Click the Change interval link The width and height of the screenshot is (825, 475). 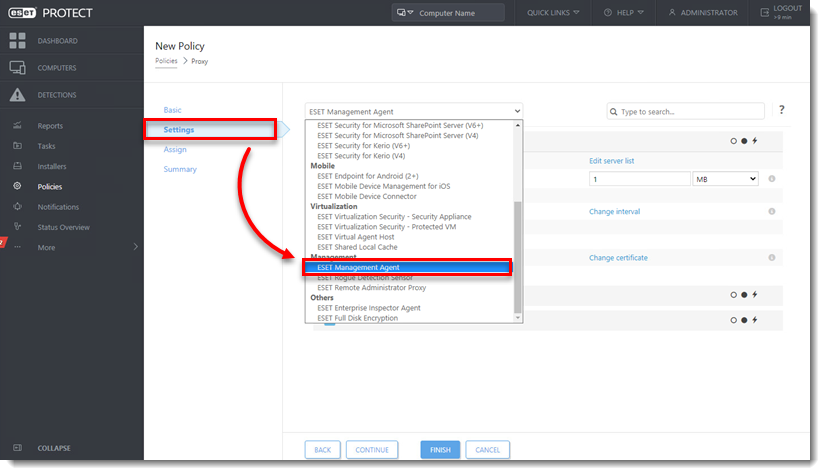pyautogui.click(x=615, y=211)
